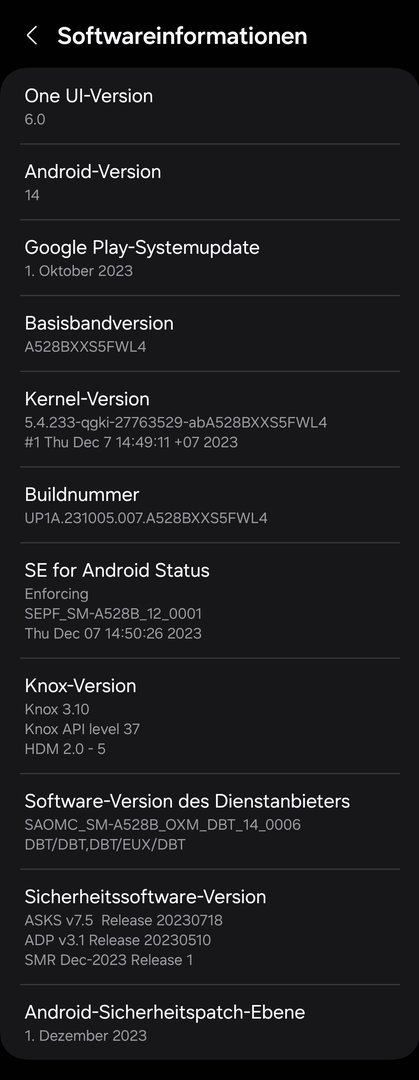The width and height of the screenshot is (419, 1080).
Task: Open Android-Sicherheitspatch-Ebene entry
Action: (x=210, y=1022)
